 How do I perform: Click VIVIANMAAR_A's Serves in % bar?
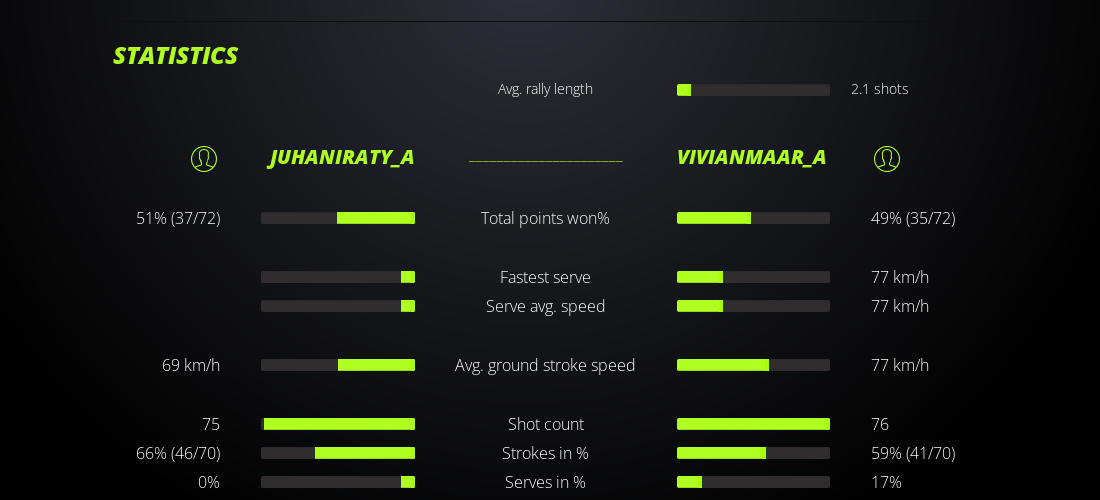click(753, 482)
